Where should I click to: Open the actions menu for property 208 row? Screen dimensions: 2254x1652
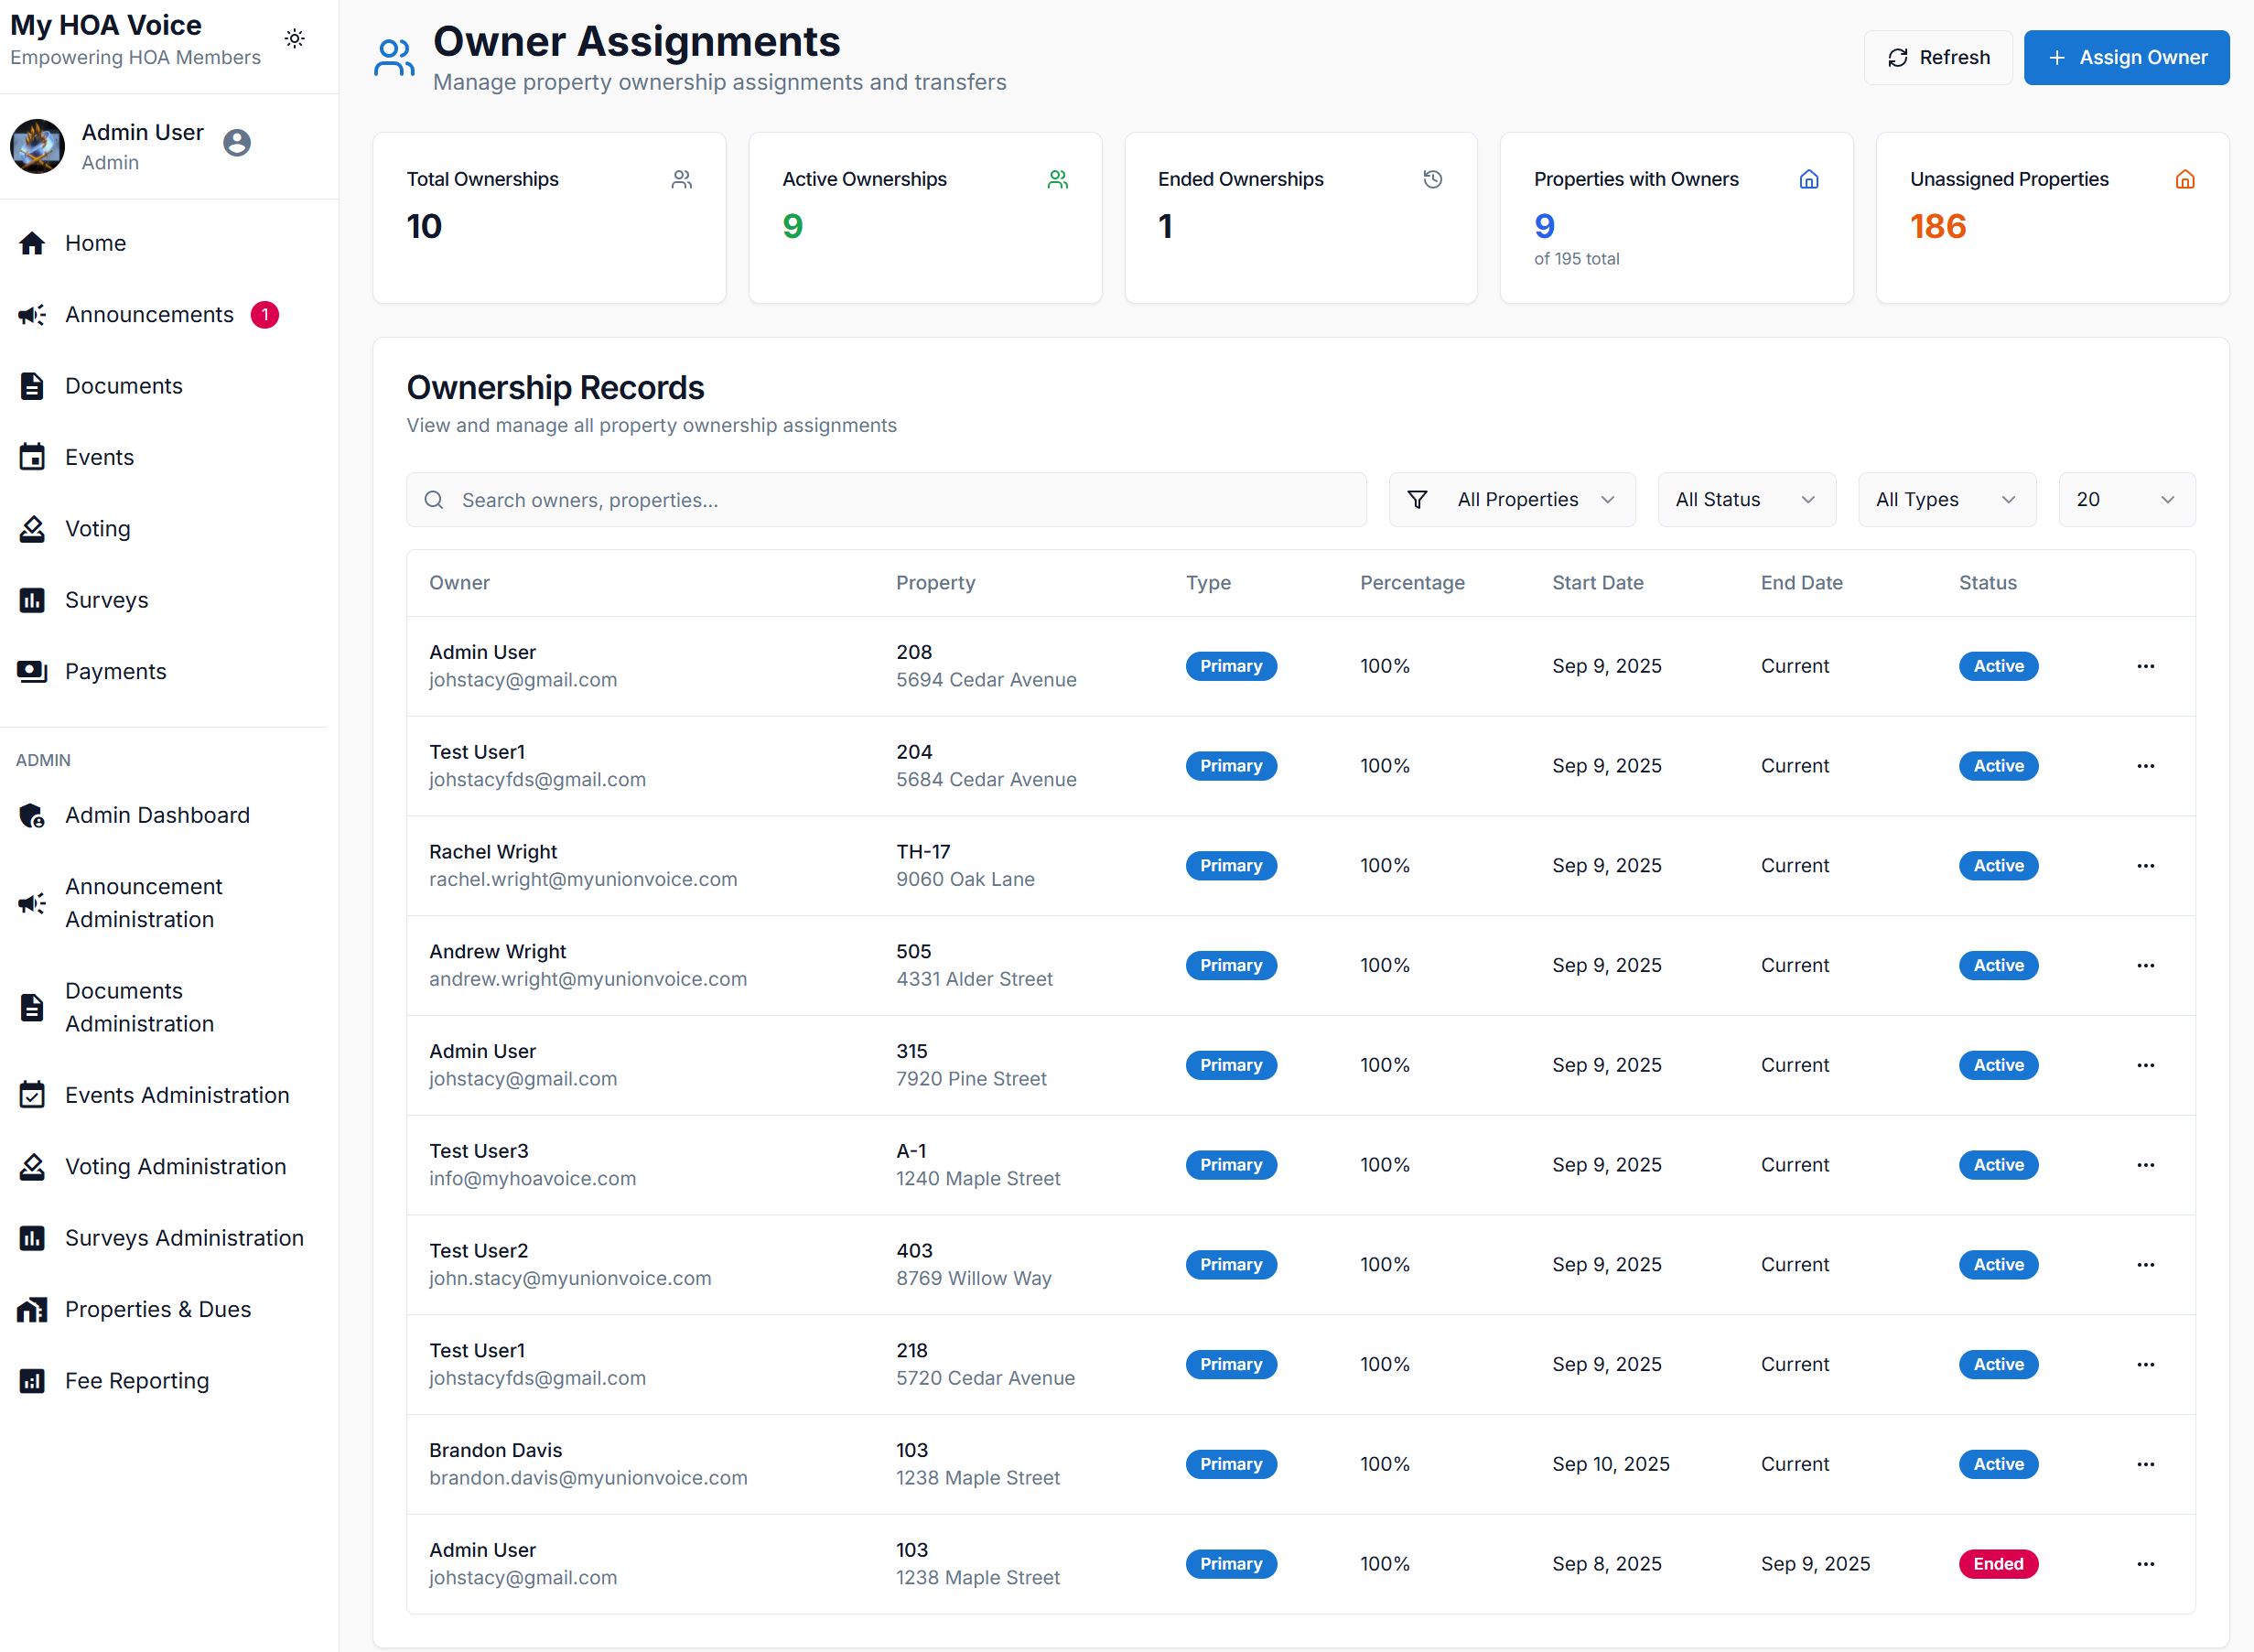tap(2145, 666)
